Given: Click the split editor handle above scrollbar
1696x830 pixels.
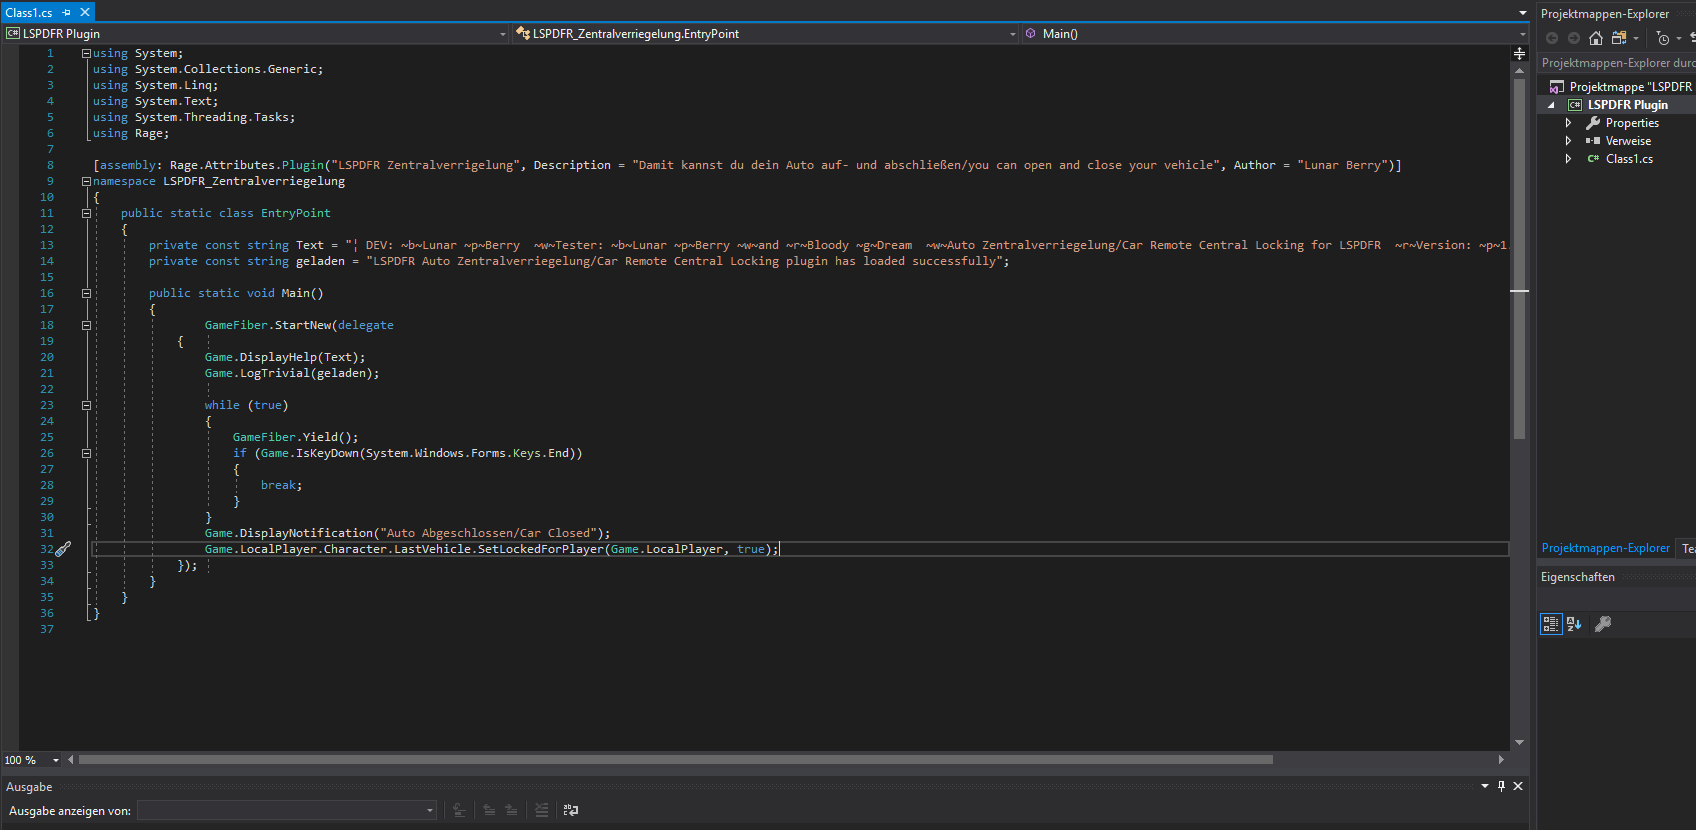Looking at the screenshot, I should [x=1519, y=54].
